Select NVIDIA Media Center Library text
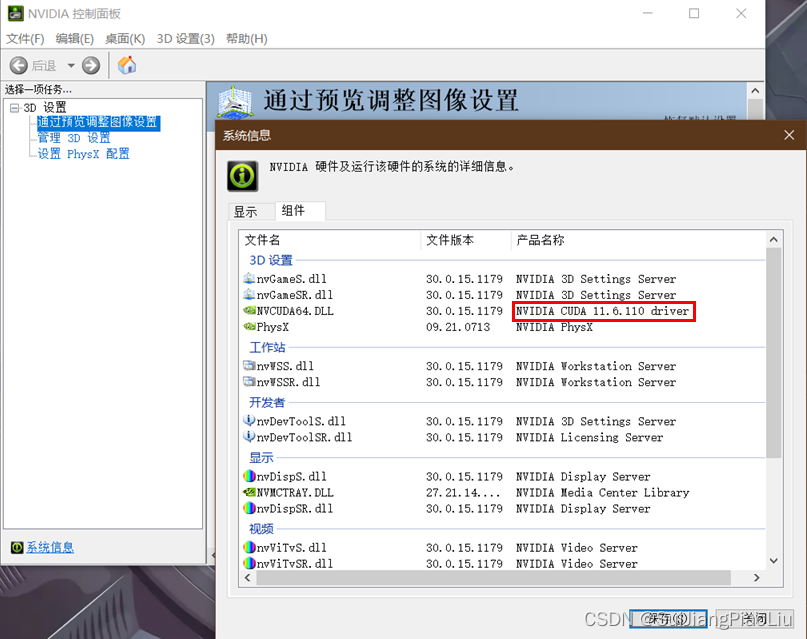 click(x=602, y=493)
